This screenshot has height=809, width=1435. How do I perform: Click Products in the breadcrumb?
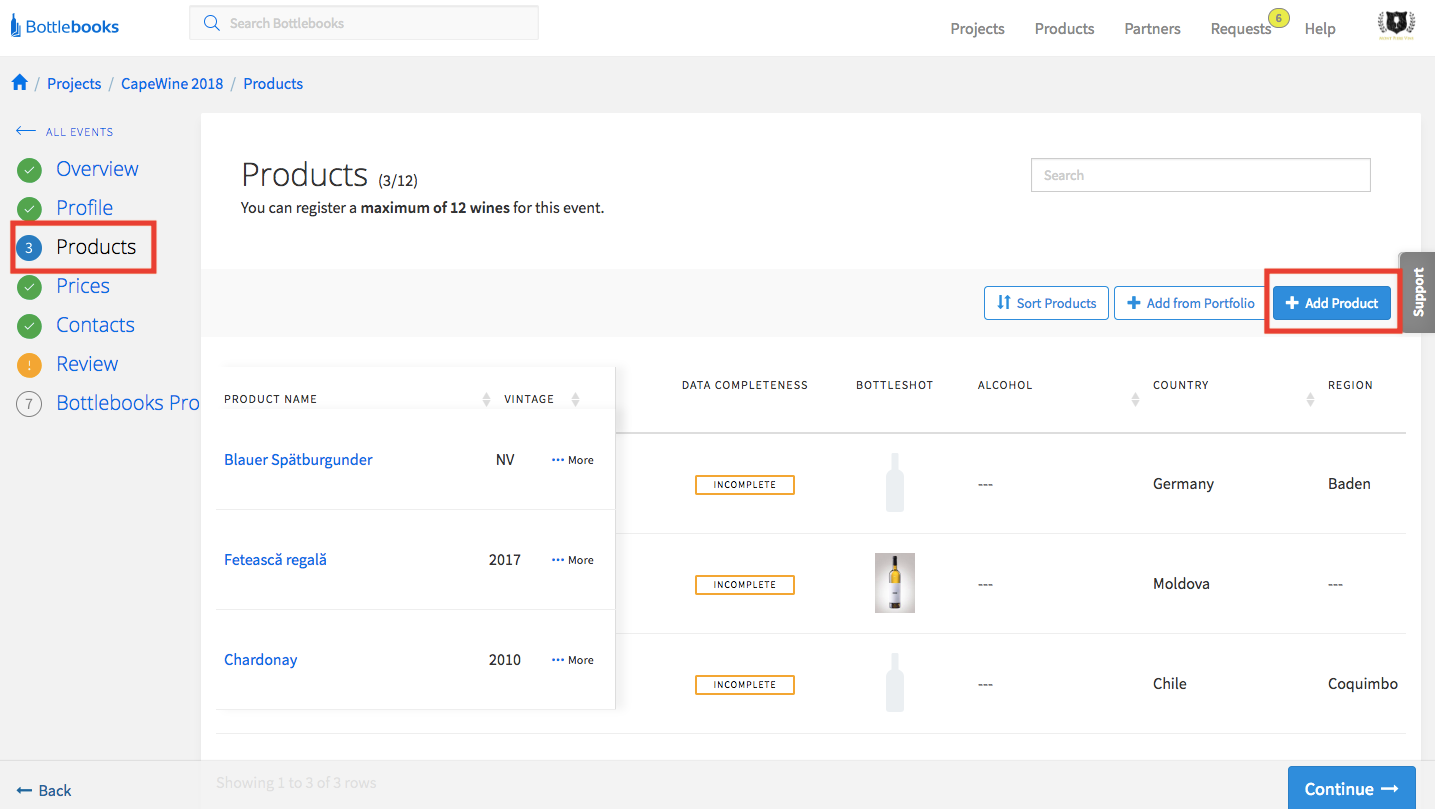point(273,84)
